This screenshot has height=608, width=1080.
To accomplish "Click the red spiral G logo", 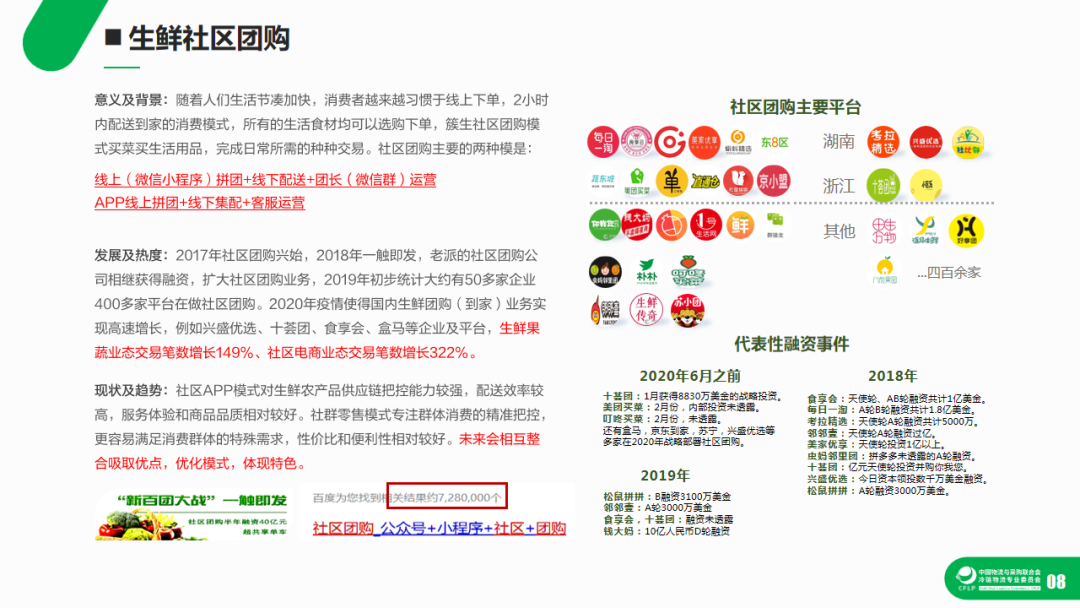I will pyautogui.click(x=669, y=142).
